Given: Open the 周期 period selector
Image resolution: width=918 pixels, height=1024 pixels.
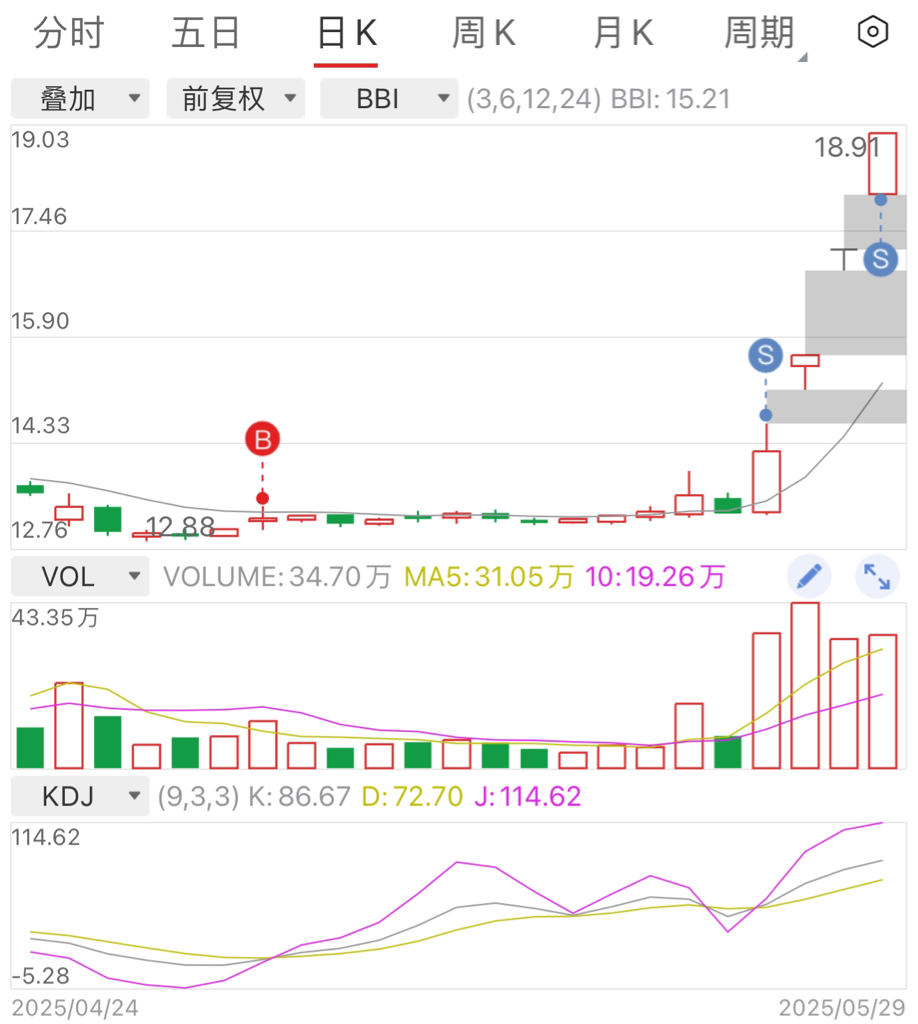Looking at the screenshot, I should coord(759,33).
